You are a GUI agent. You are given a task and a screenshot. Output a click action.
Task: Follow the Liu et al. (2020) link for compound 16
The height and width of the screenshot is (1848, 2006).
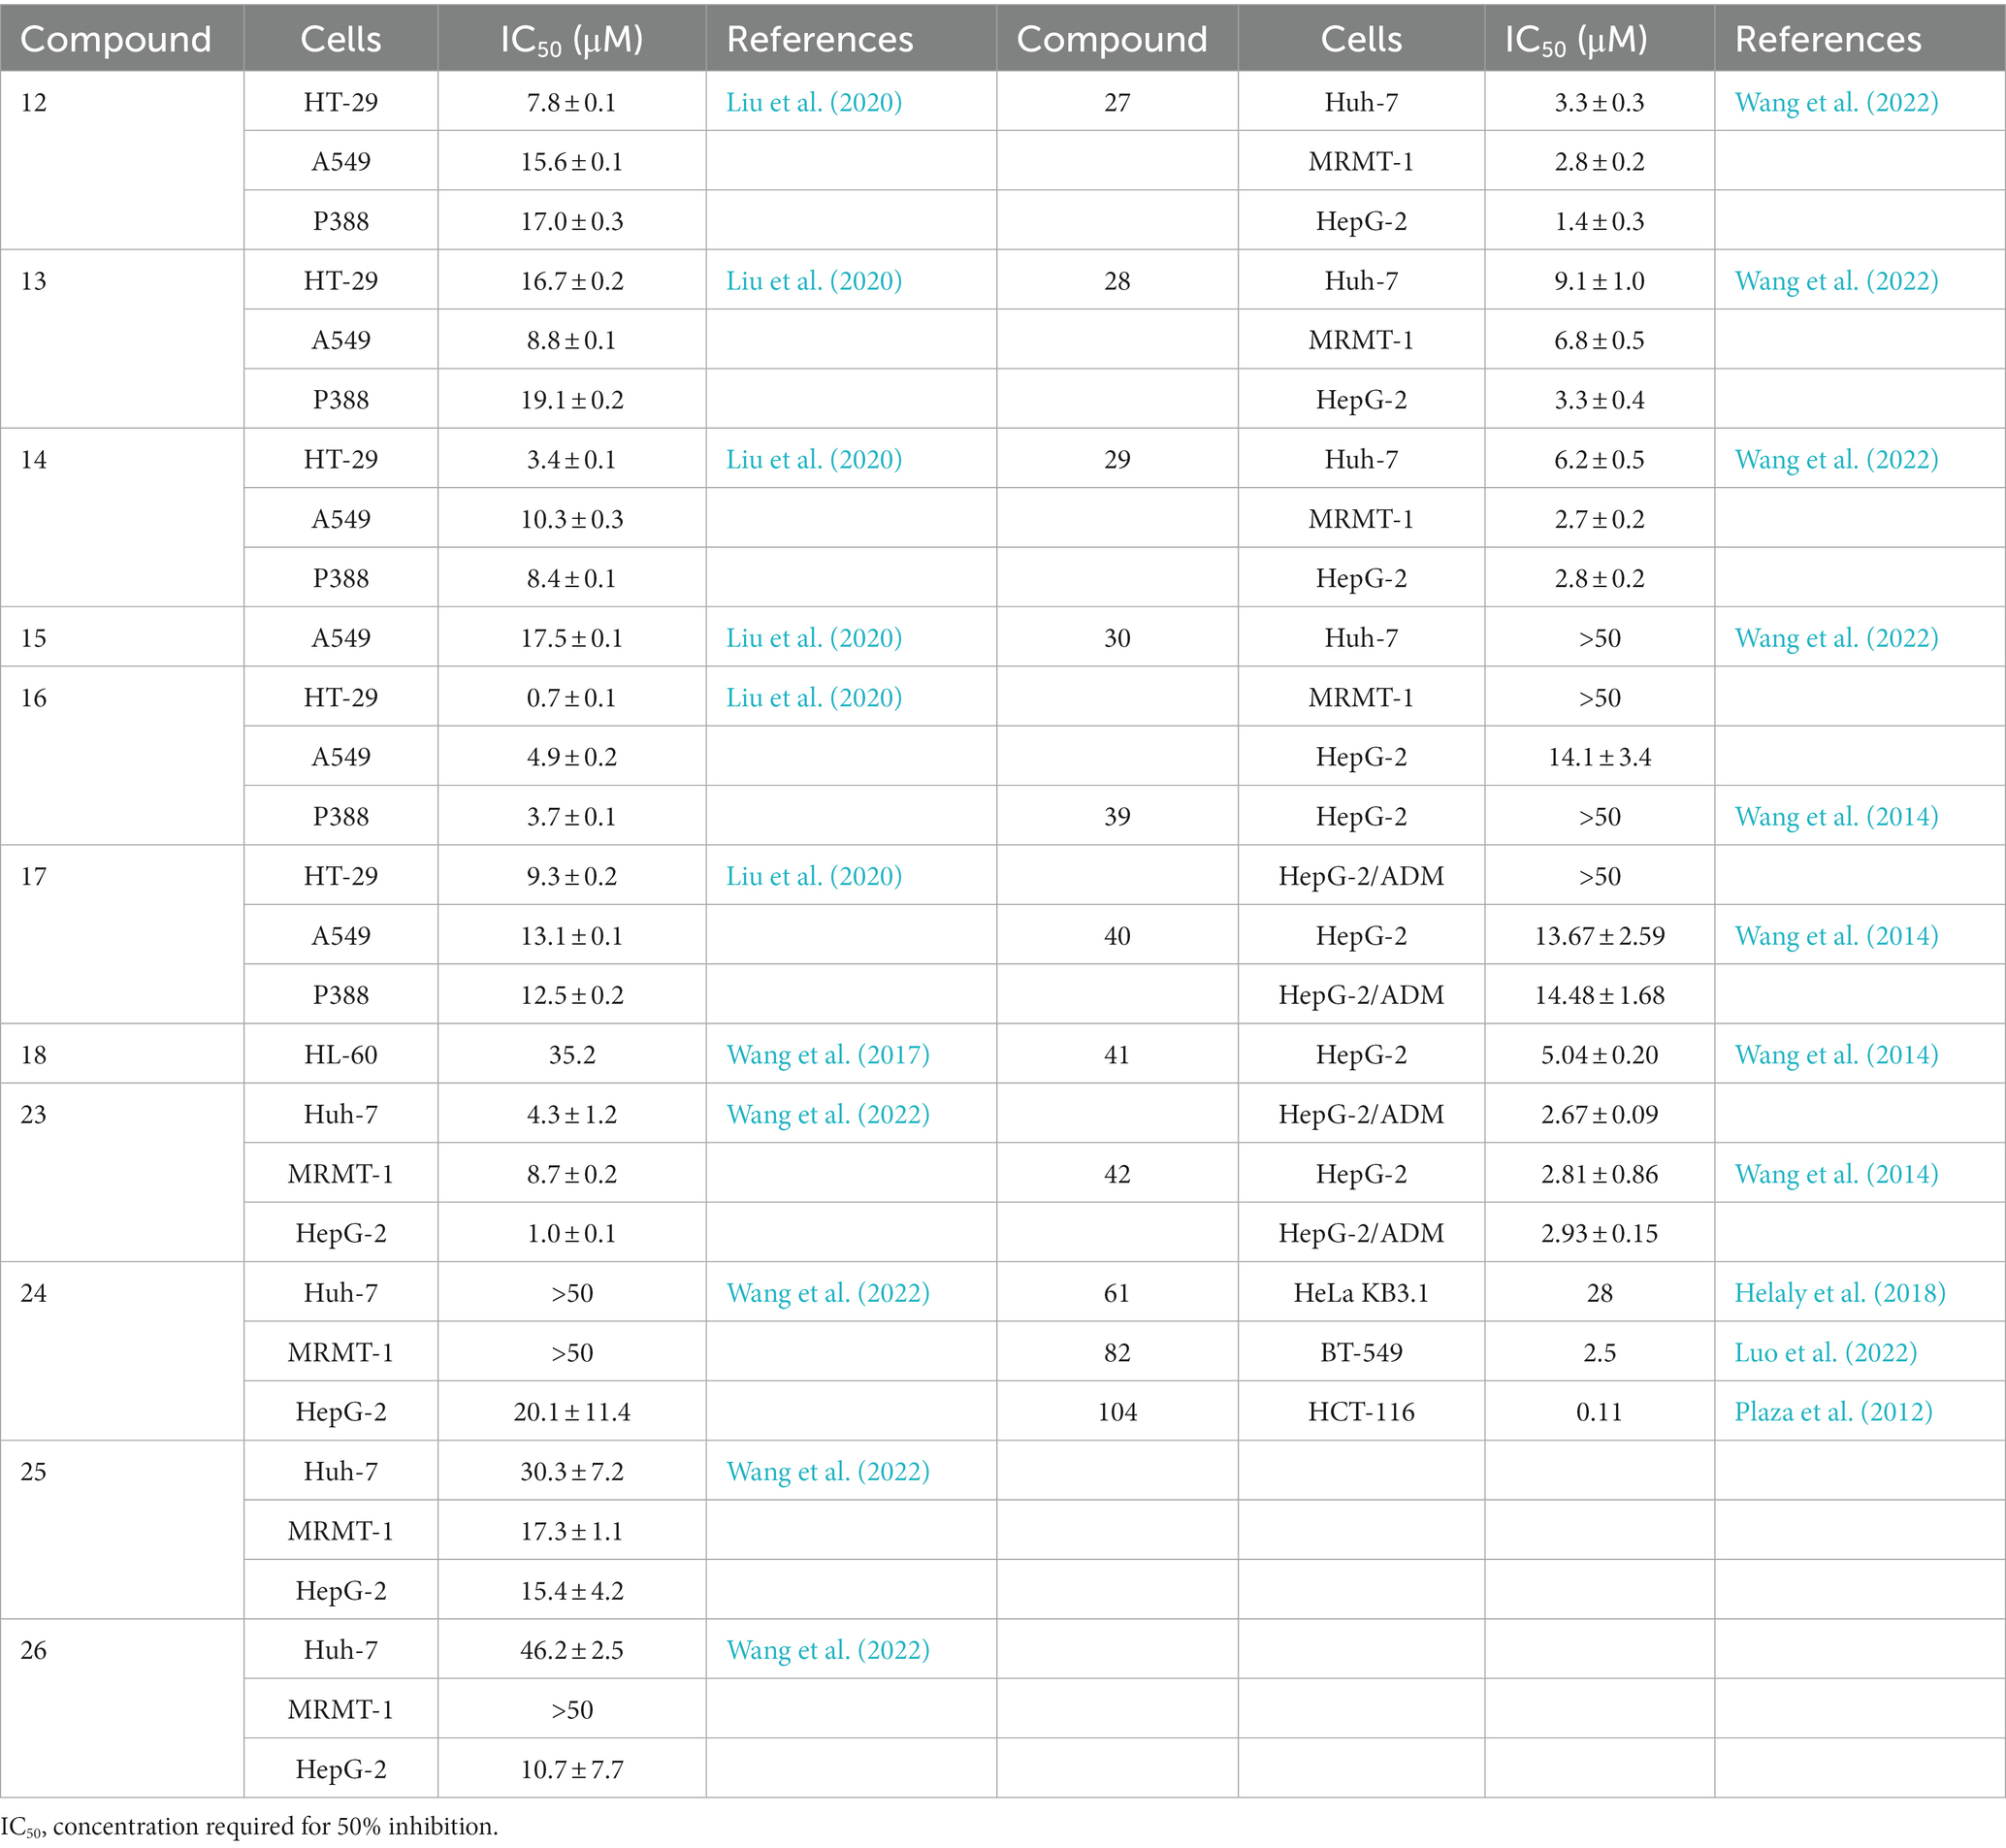(814, 698)
